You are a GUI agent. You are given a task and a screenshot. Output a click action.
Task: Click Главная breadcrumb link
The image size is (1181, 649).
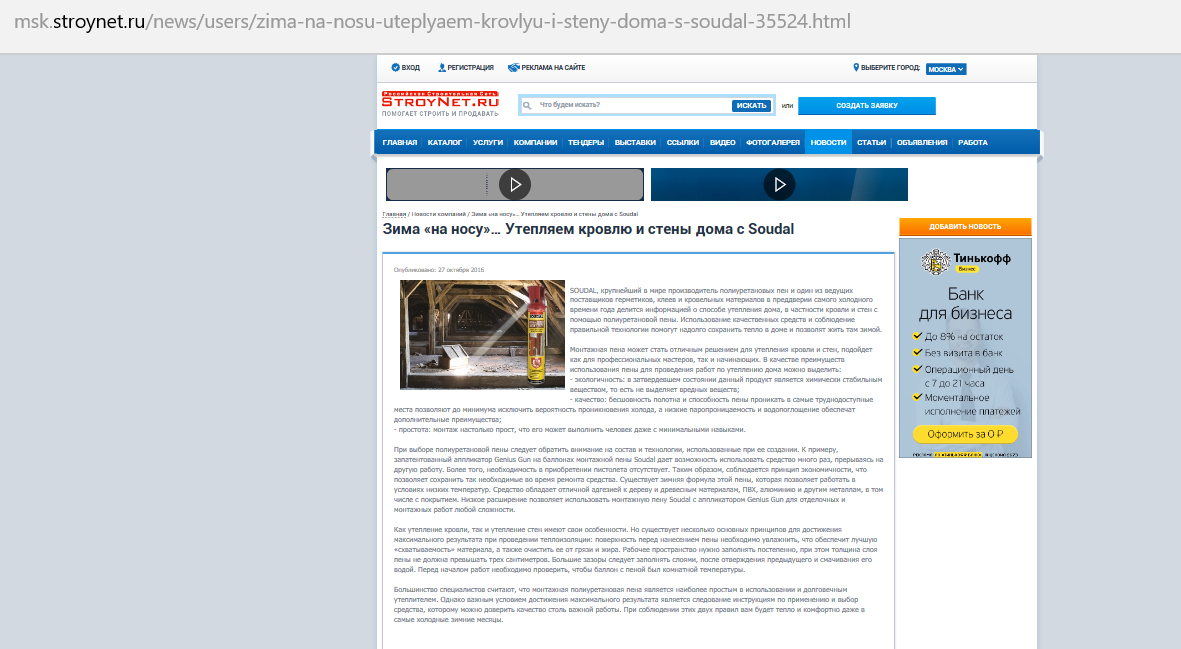tap(394, 215)
